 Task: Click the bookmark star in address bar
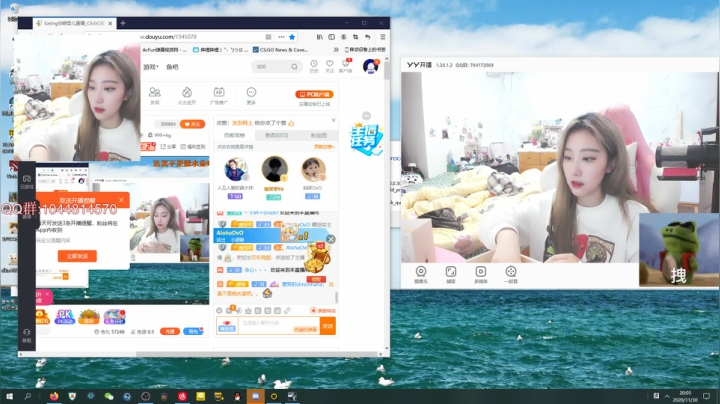point(292,37)
